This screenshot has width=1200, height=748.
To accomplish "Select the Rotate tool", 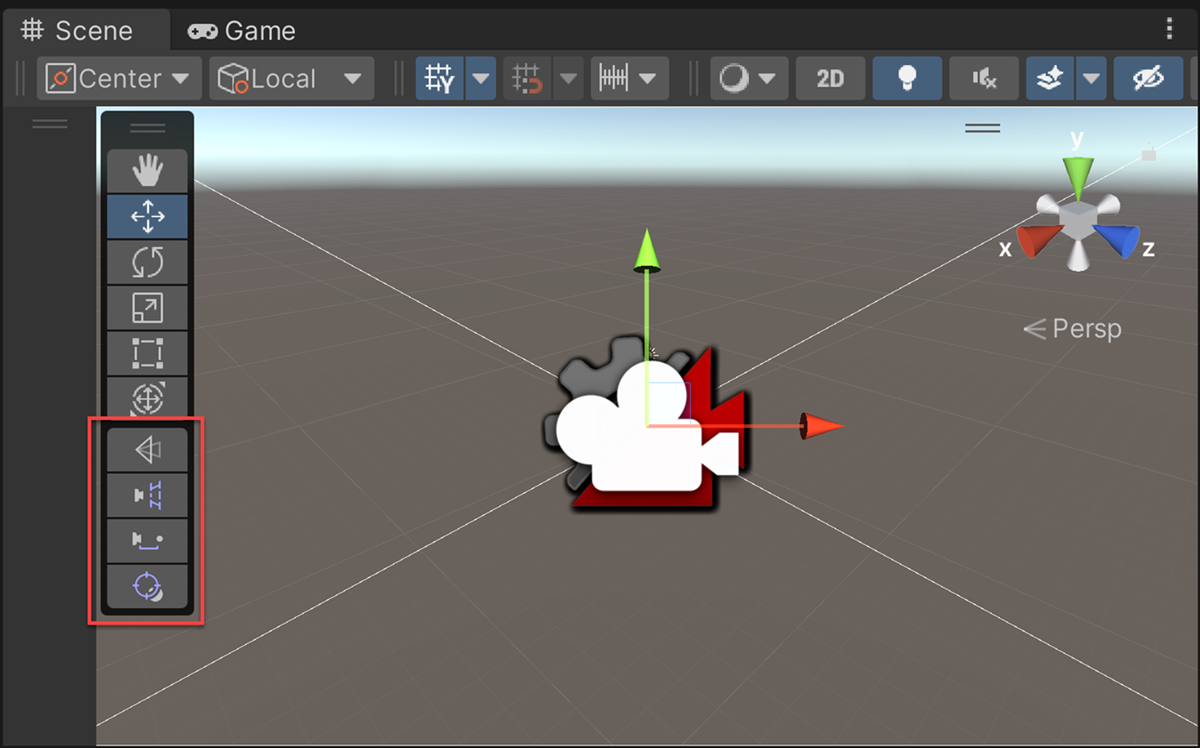I will [148, 262].
